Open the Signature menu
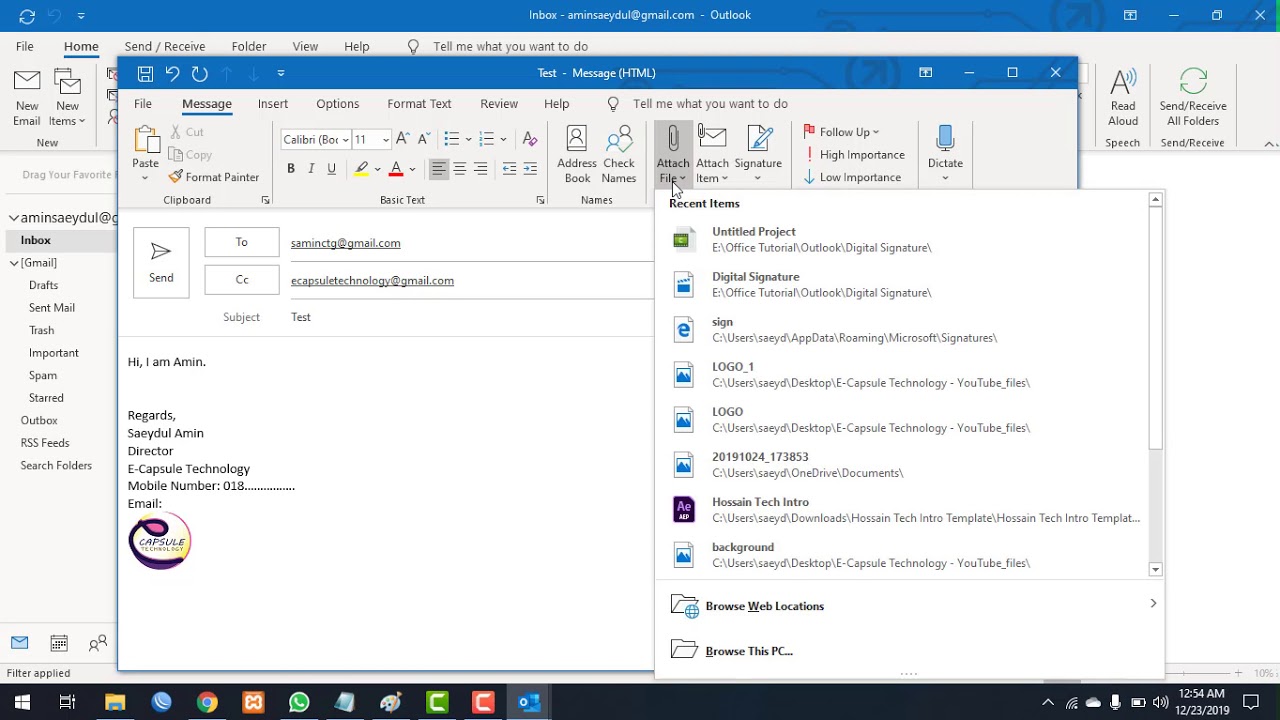 (x=758, y=154)
